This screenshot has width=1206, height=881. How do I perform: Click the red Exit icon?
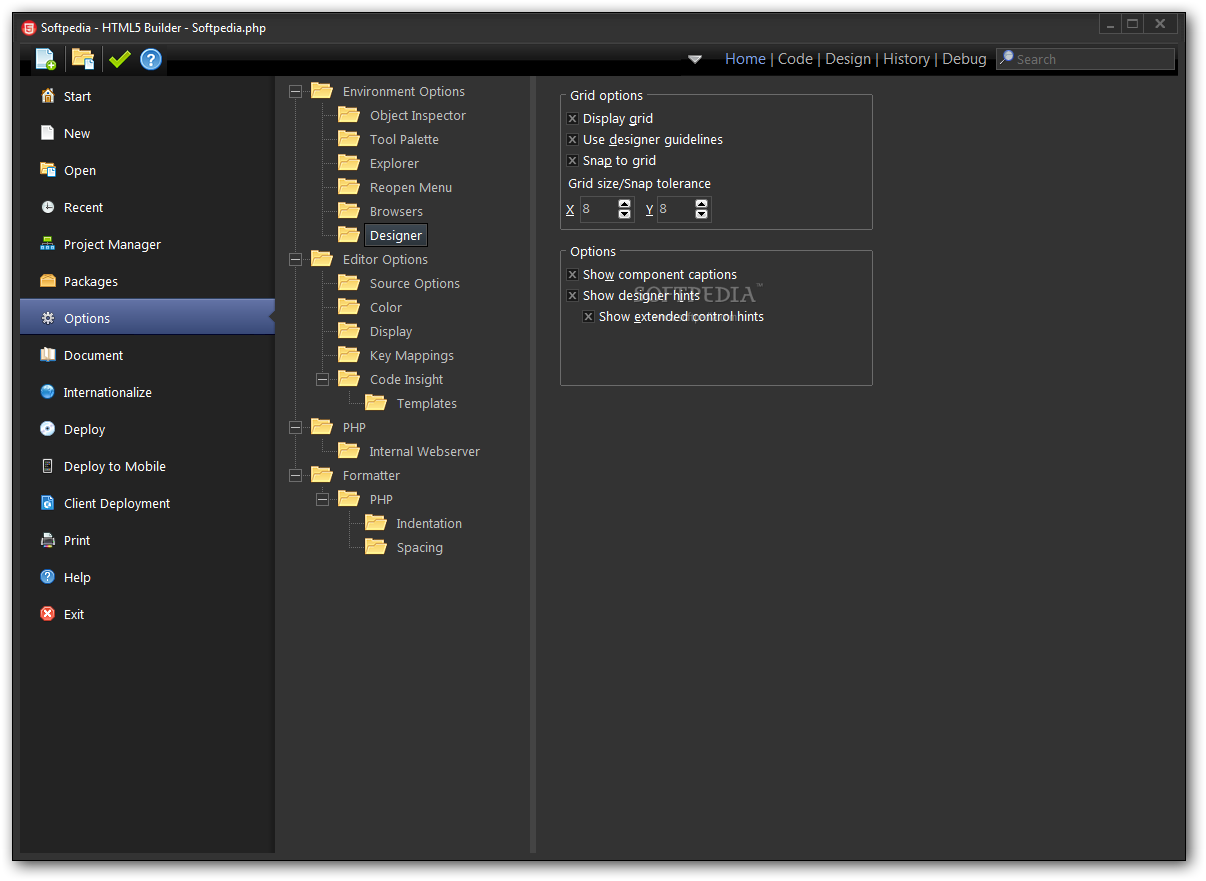click(47, 614)
